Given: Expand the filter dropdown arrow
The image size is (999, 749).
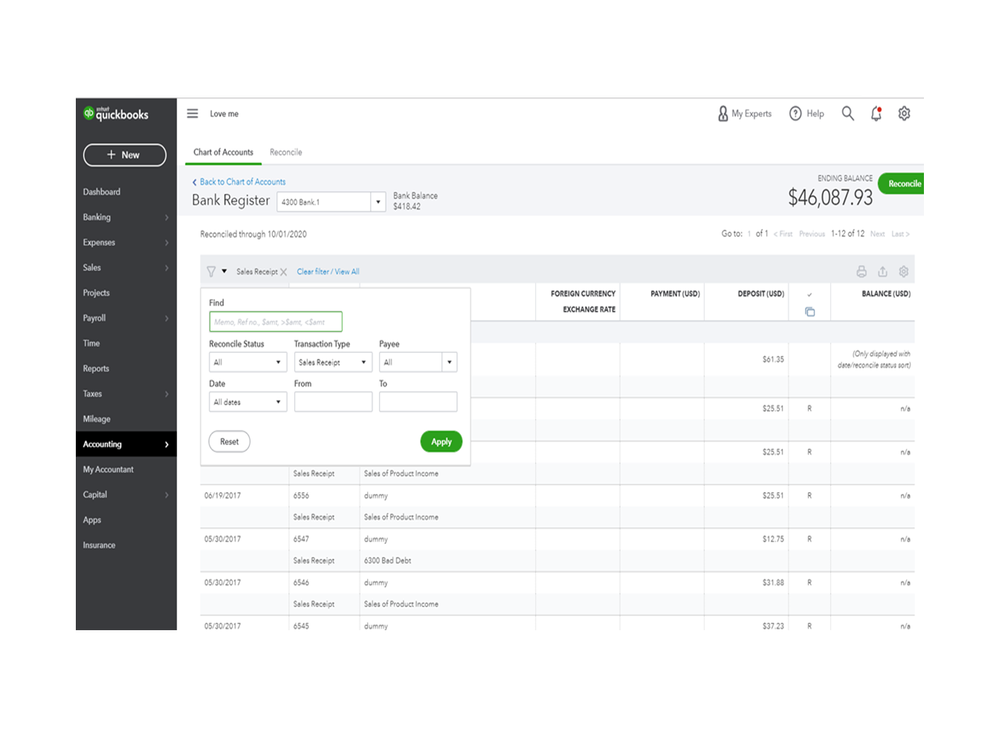Looking at the screenshot, I should coord(224,271).
